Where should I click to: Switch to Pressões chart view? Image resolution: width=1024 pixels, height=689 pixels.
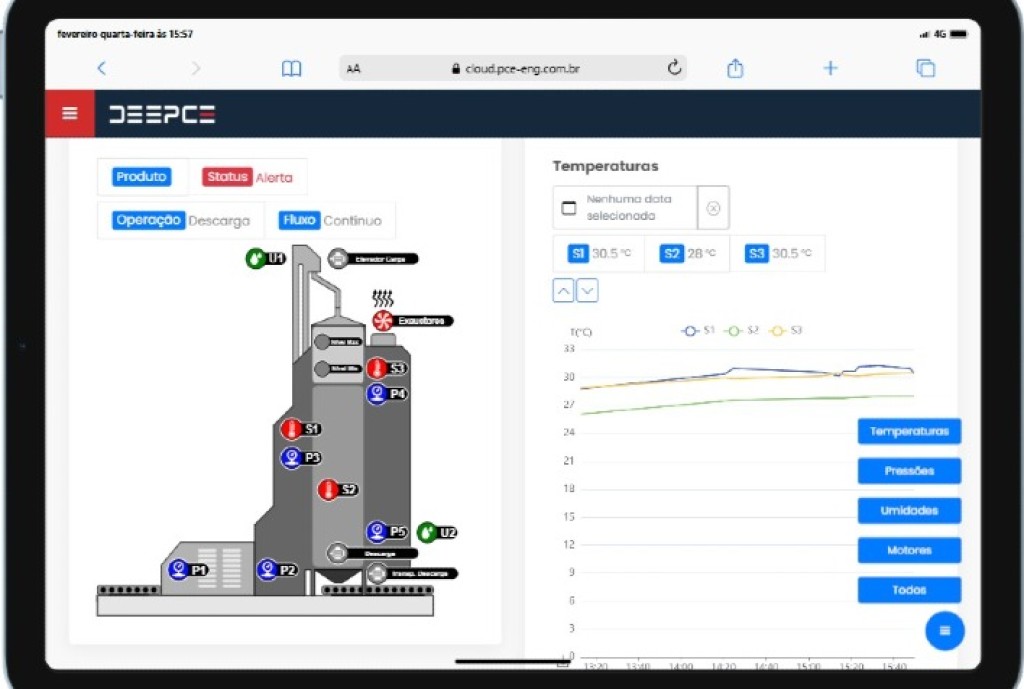[909, 471]
